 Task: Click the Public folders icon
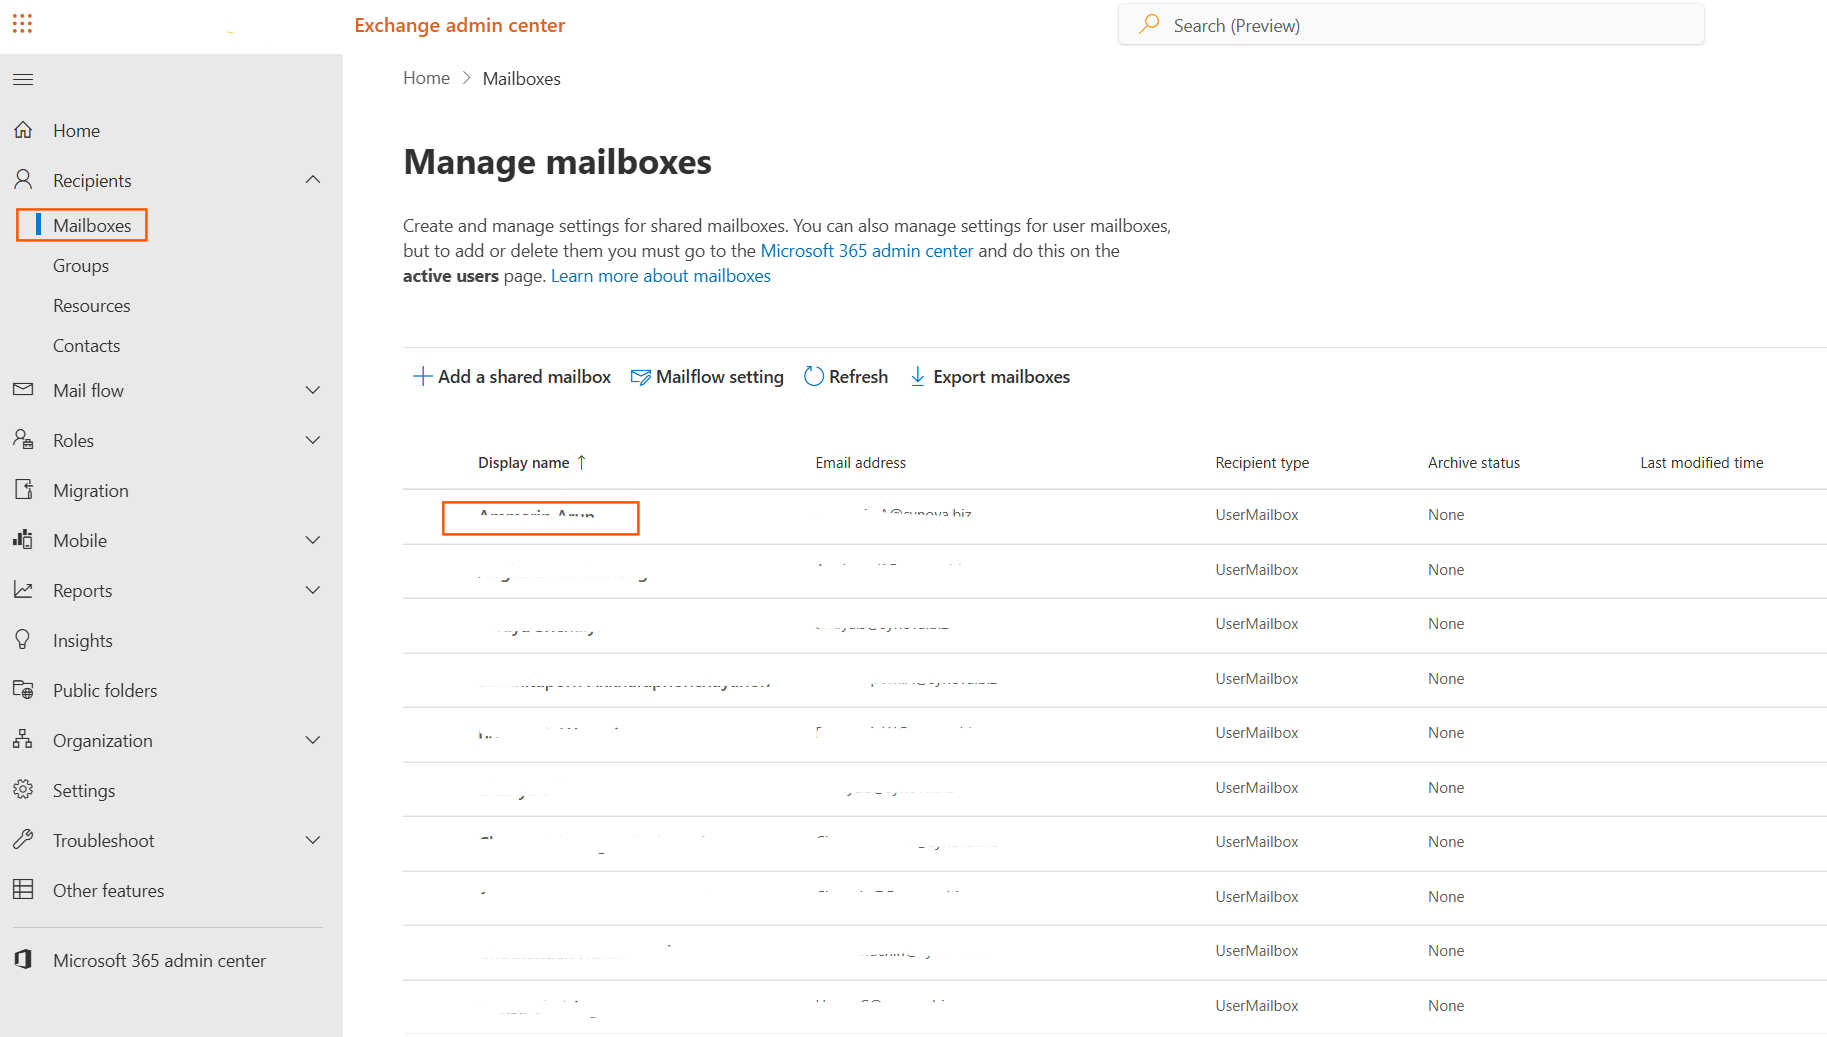point(23,690)
